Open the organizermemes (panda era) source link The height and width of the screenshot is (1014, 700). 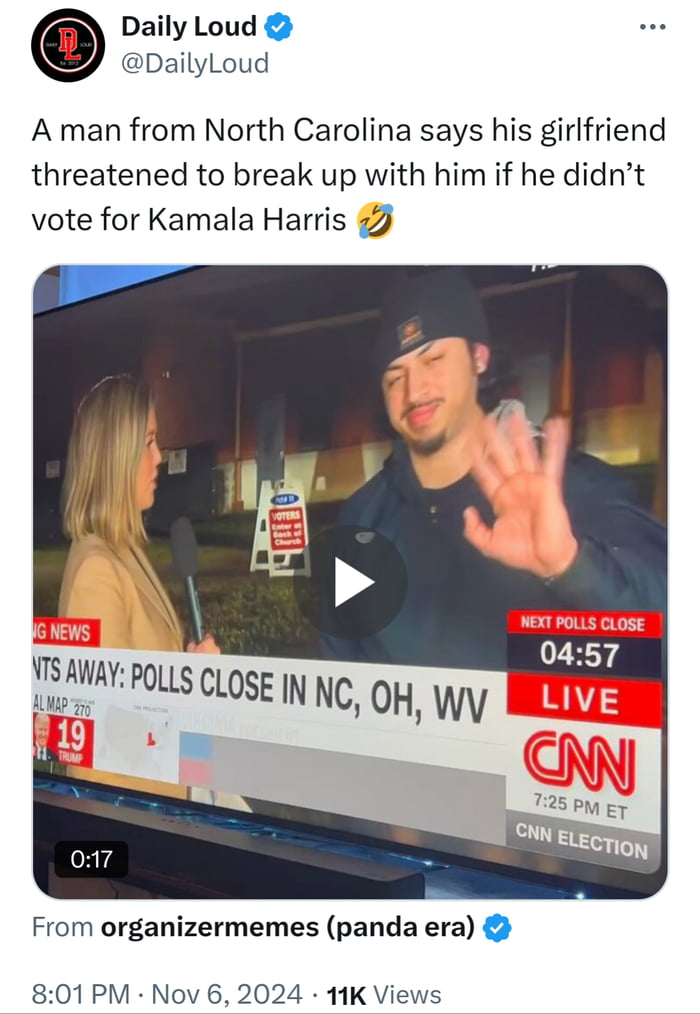pyautogui.click(x=287, y=927)
